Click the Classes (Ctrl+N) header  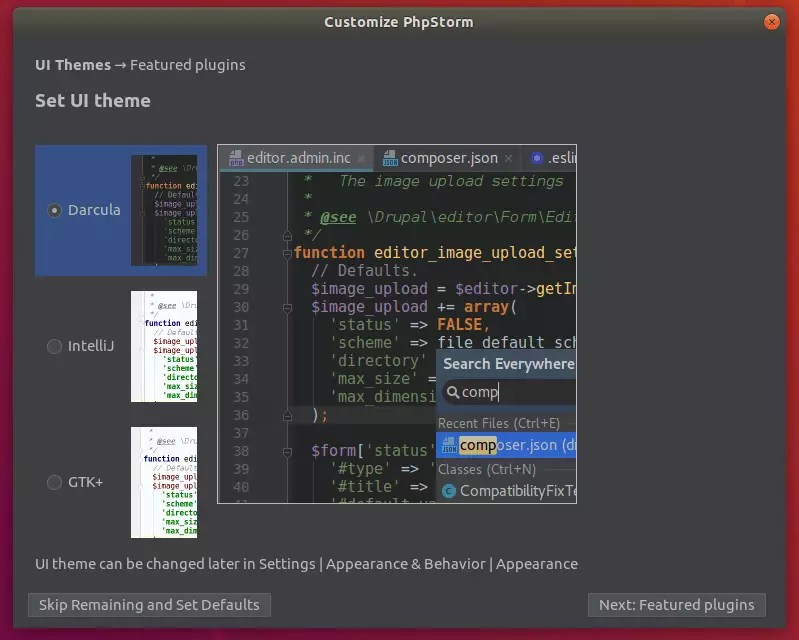487,469
